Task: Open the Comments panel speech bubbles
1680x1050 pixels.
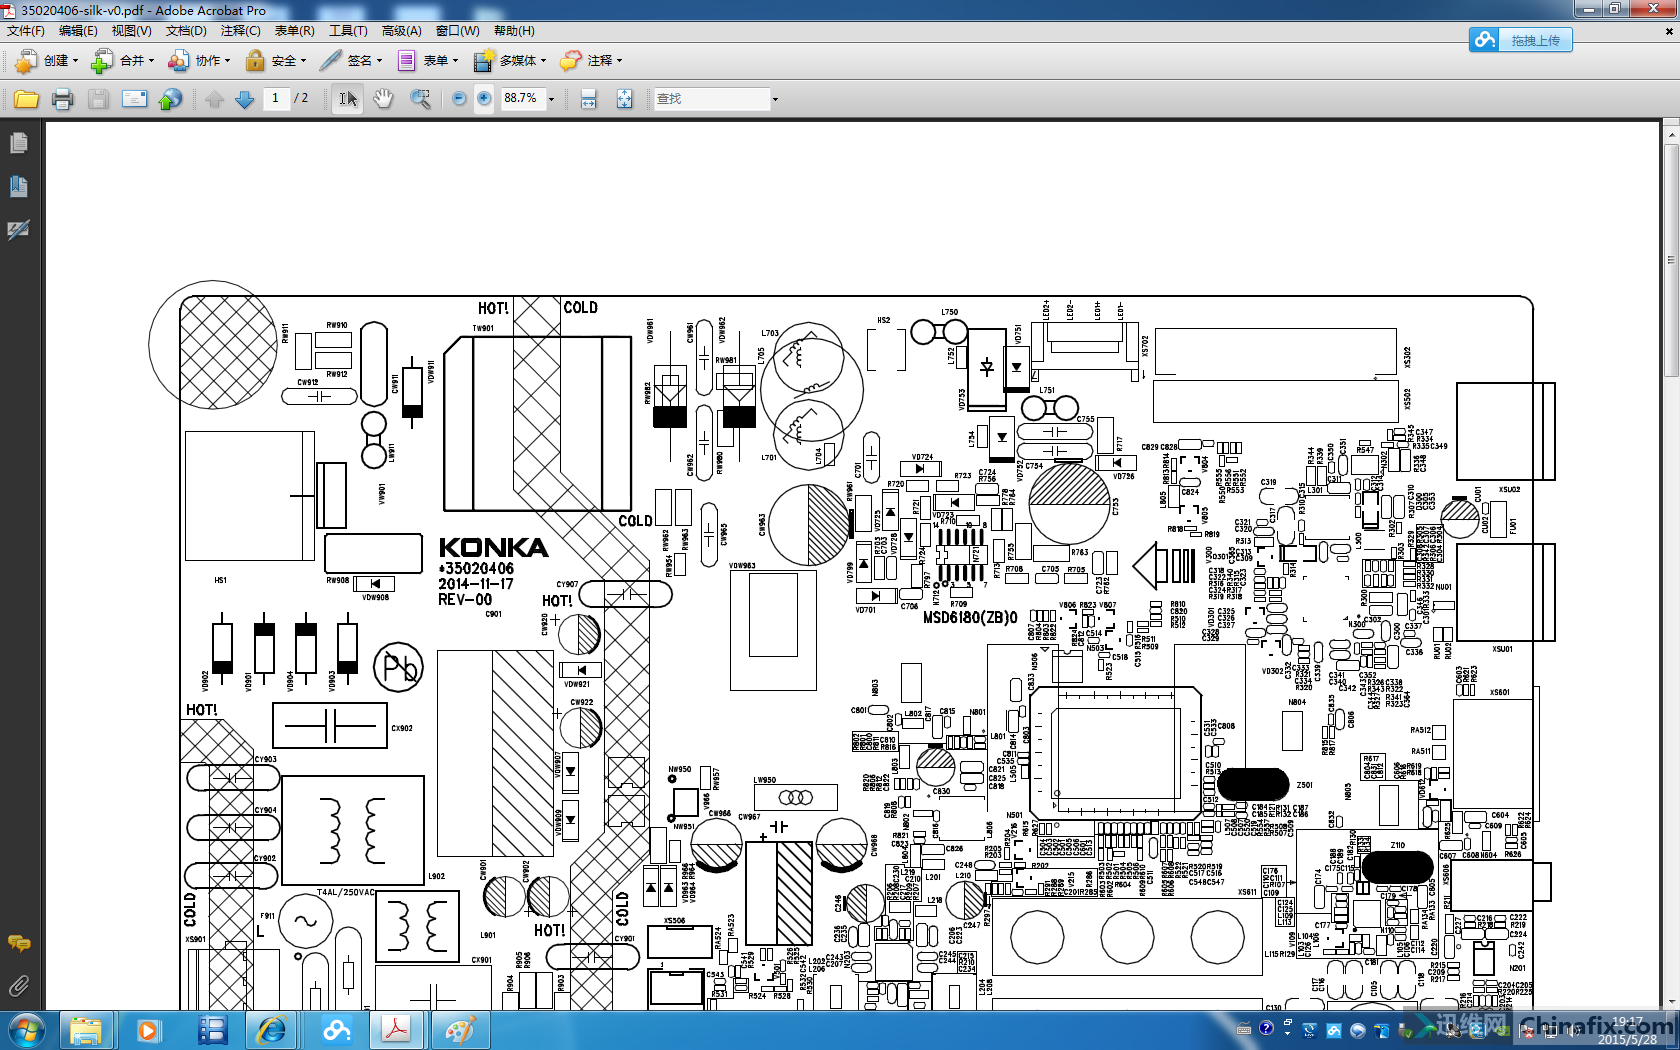Action: point(18,943)
